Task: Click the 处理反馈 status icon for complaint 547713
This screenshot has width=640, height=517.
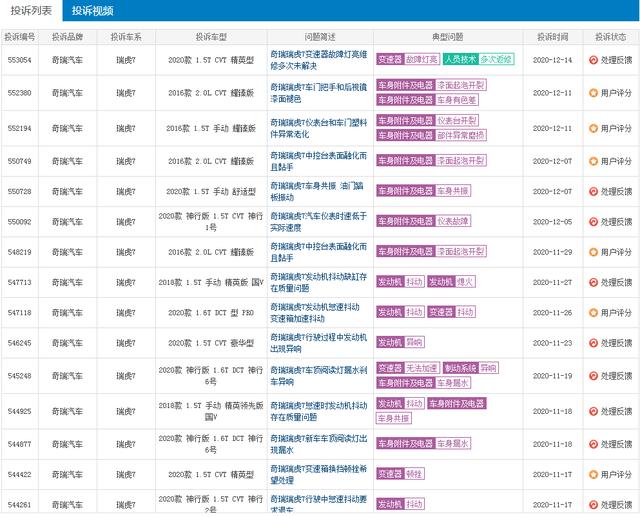Action: (593, 282)
